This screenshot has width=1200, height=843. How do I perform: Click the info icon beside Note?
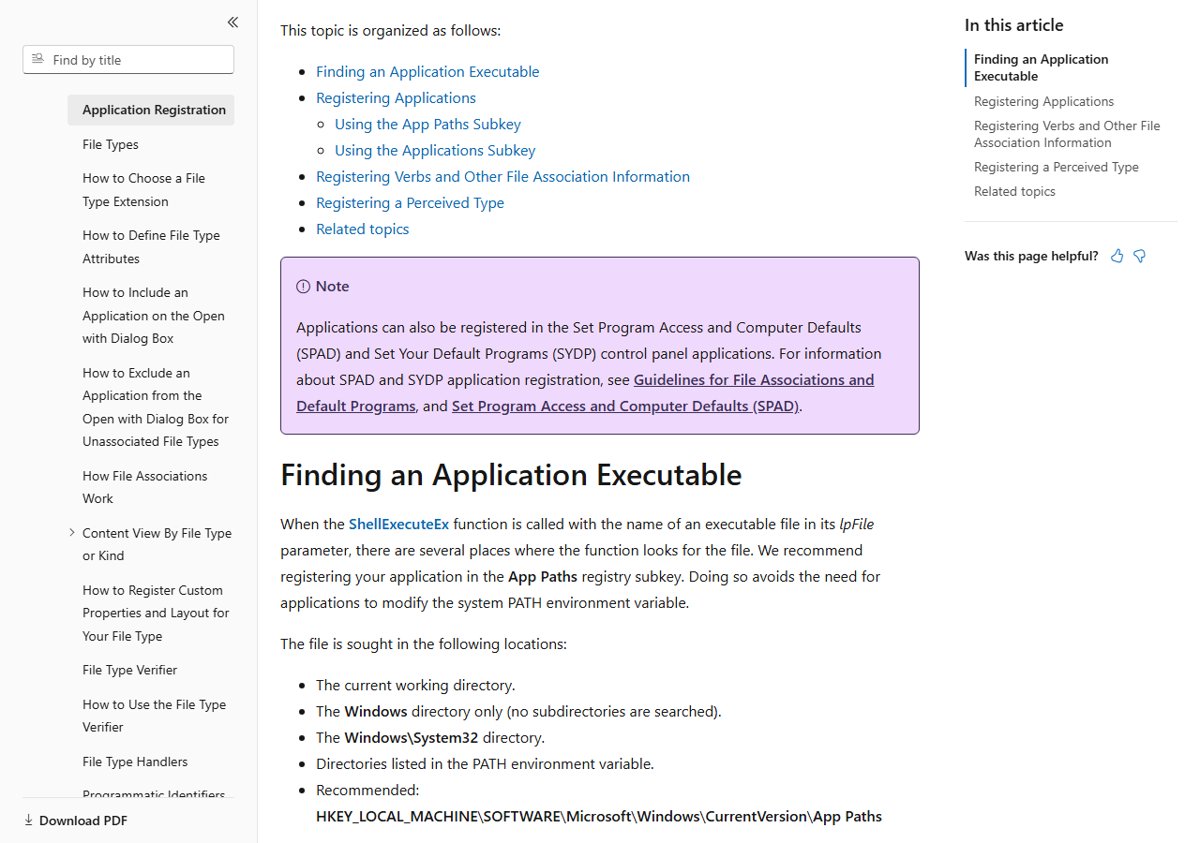pyautogui.click(x=303, y=286)
